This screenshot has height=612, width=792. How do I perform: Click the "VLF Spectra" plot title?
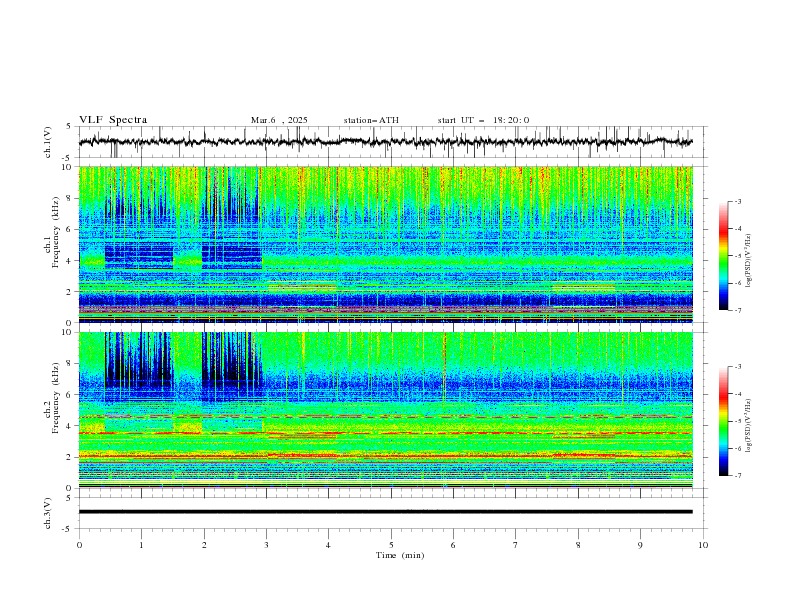113,120
